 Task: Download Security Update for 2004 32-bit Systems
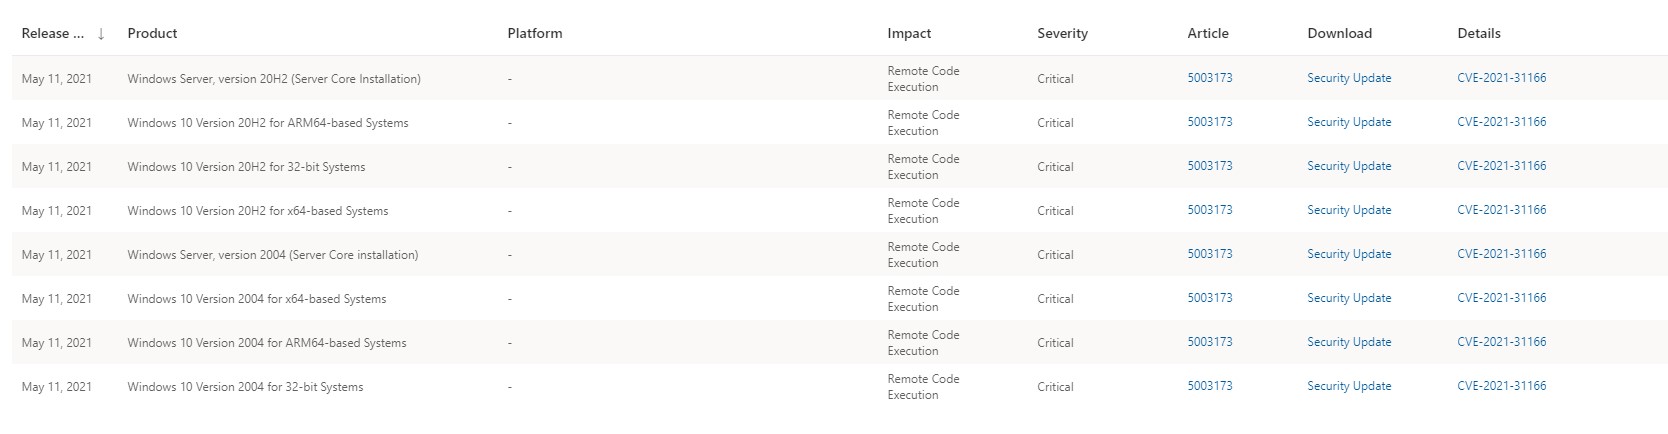click(x=1349, y=386)
